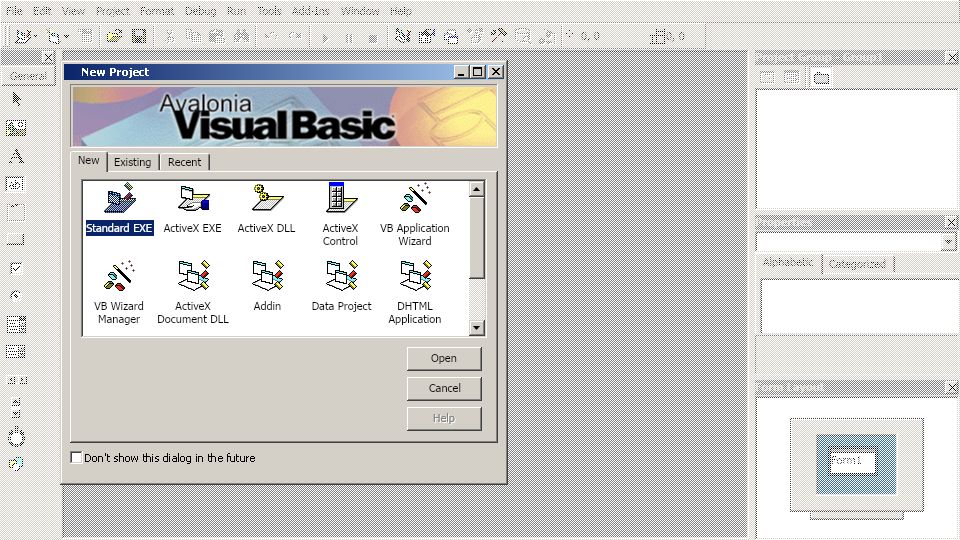Viewport: 960px width, 540px height.
Task: Select the Frame control in the toolbox
Action: [x=16, y=212]
